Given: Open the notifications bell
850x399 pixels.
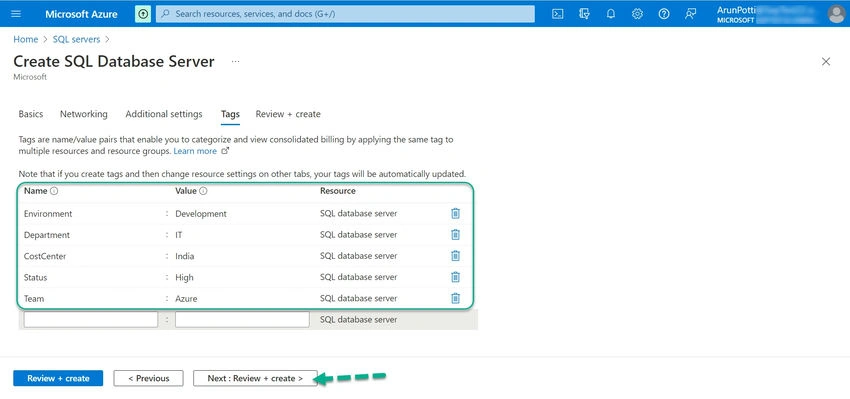Looking at the screenshot, I should [610, 14].
